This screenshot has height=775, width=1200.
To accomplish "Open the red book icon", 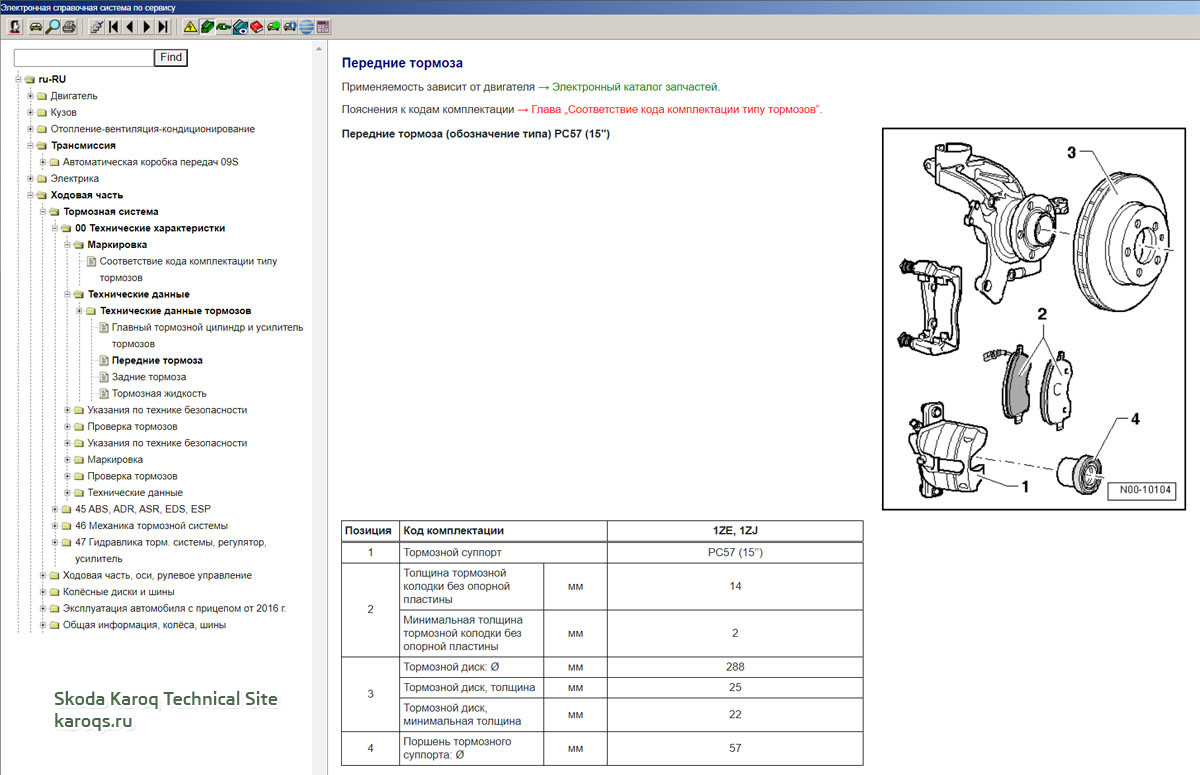I will pos(256,27).
